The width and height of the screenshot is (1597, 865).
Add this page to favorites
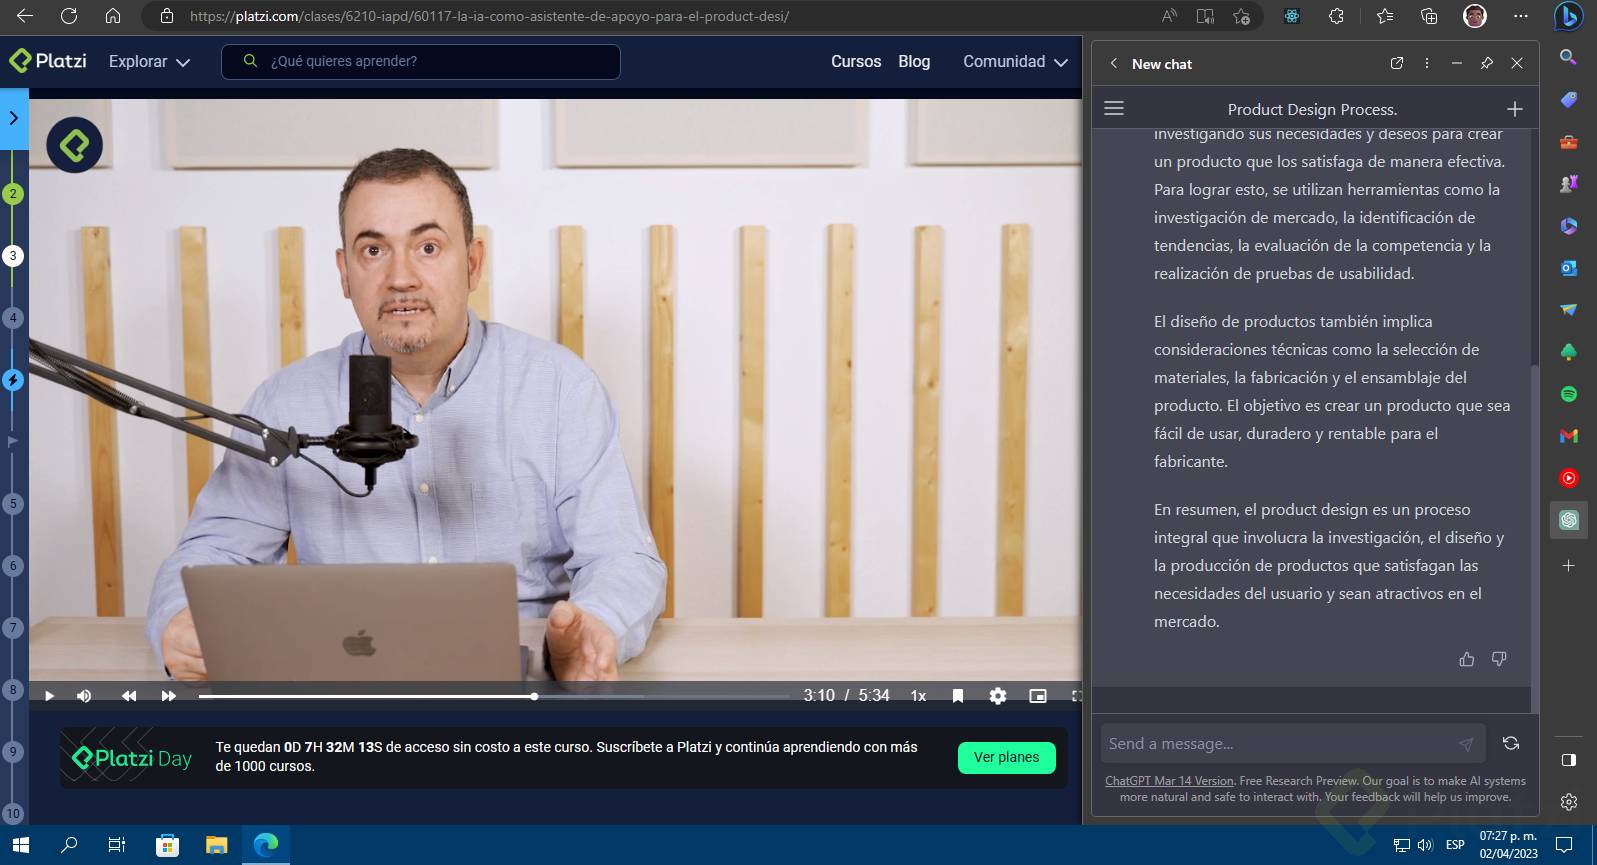(x=1241, y=16)
